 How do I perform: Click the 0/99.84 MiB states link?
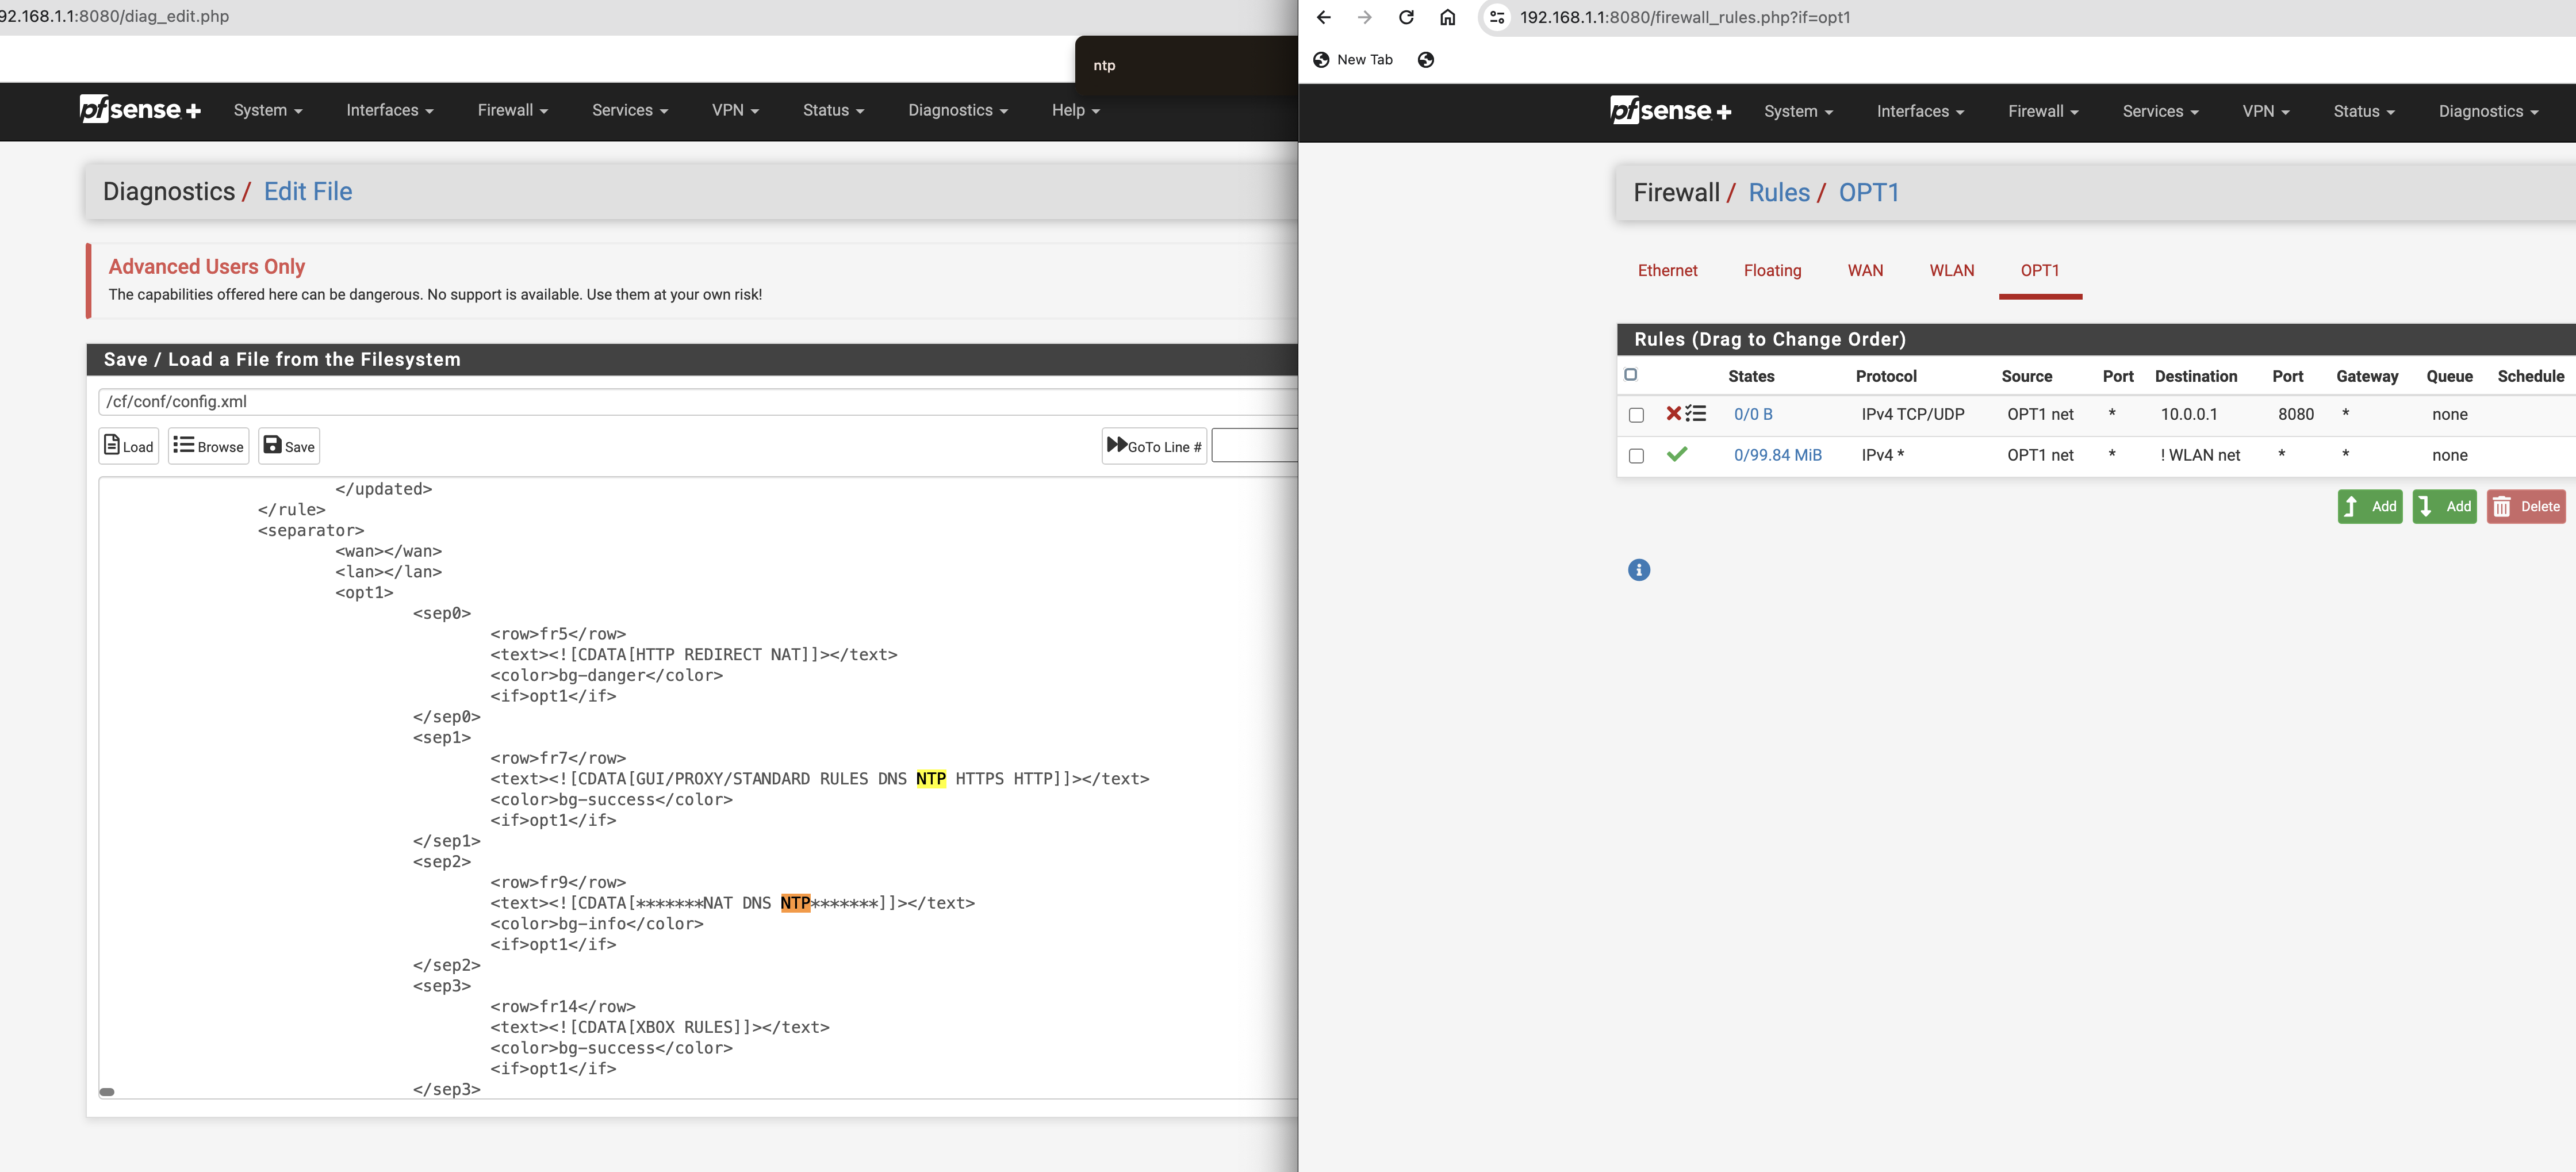1778,455
